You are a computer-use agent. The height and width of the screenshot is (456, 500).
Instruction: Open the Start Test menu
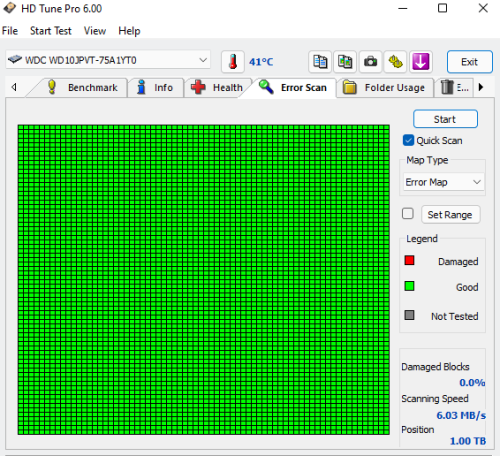[x=51, y=31]
